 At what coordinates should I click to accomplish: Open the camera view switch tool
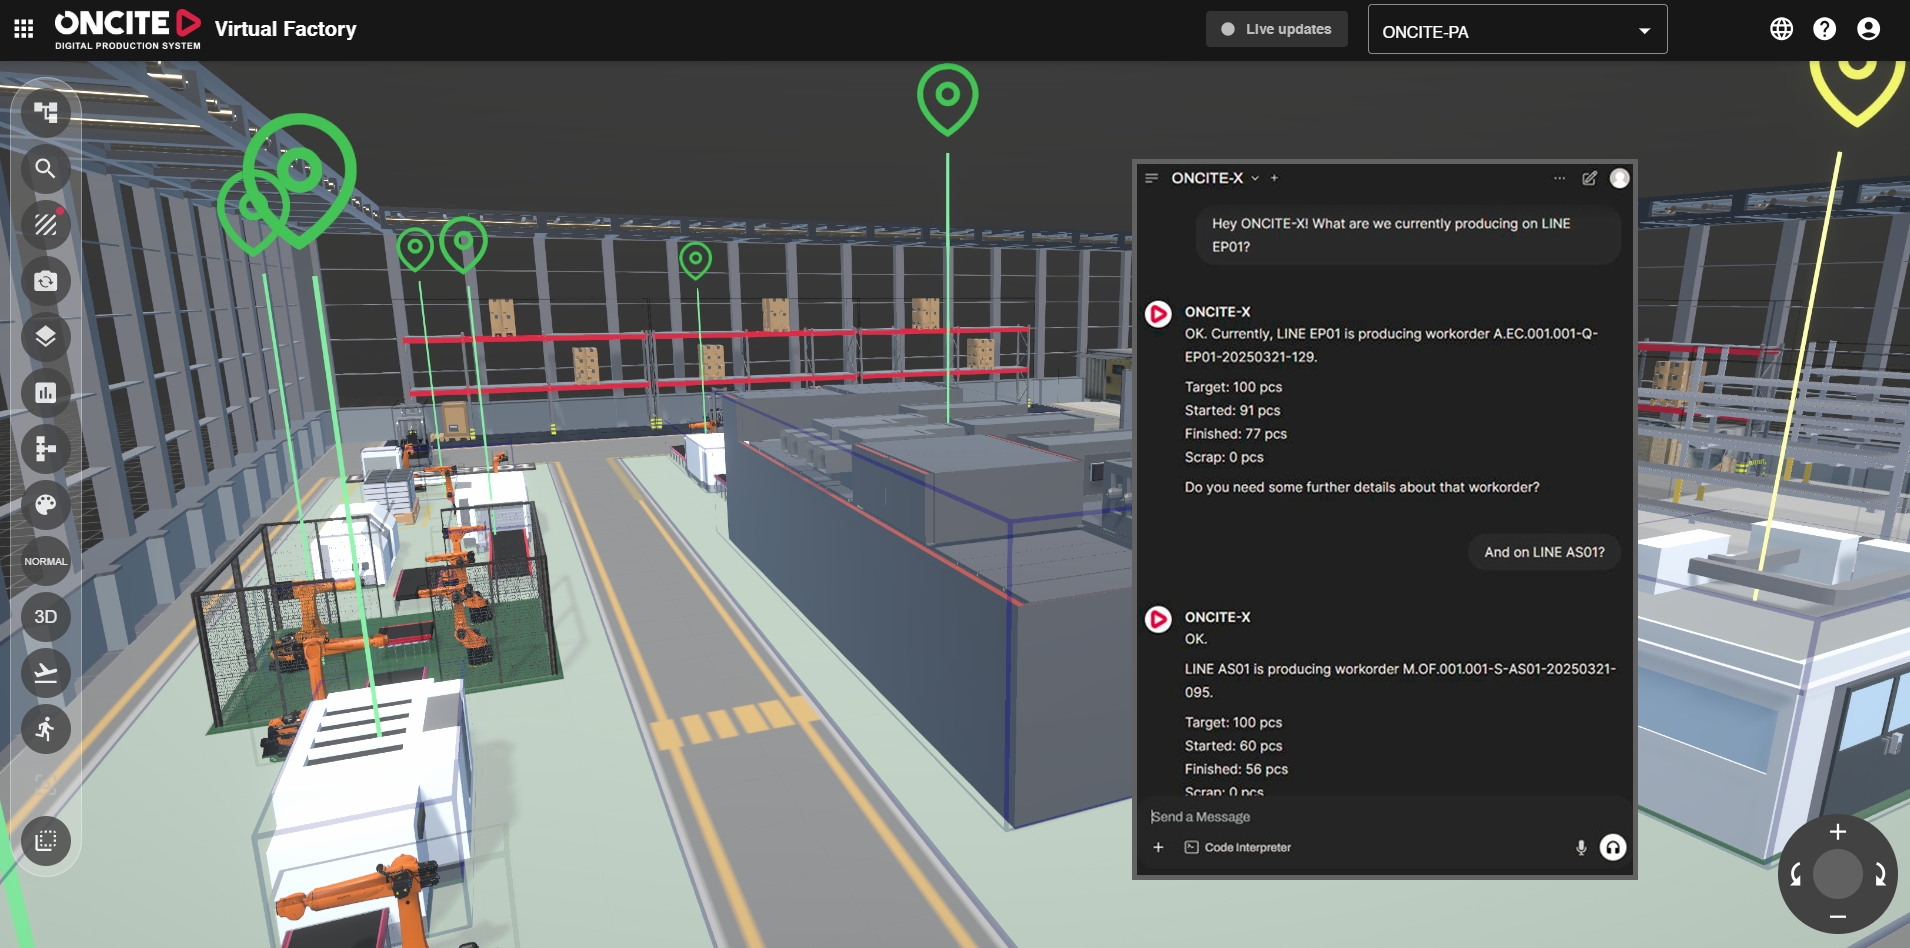coord(46,281)
